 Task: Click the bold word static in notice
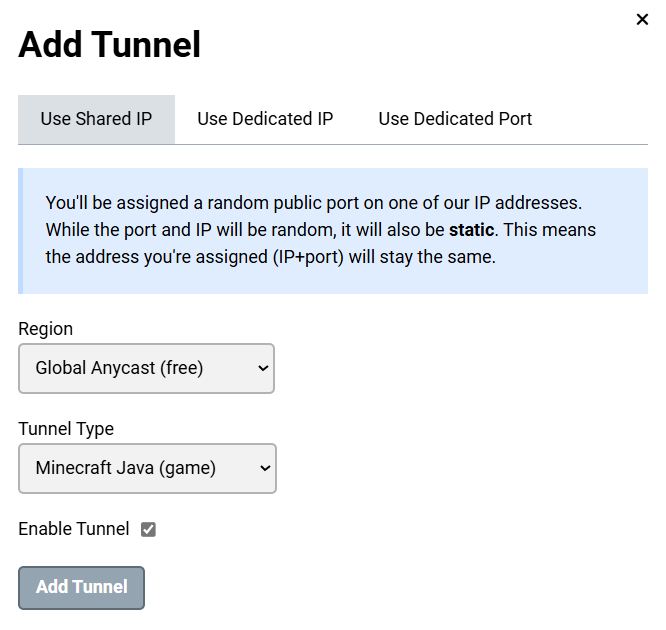pos(472,230)
